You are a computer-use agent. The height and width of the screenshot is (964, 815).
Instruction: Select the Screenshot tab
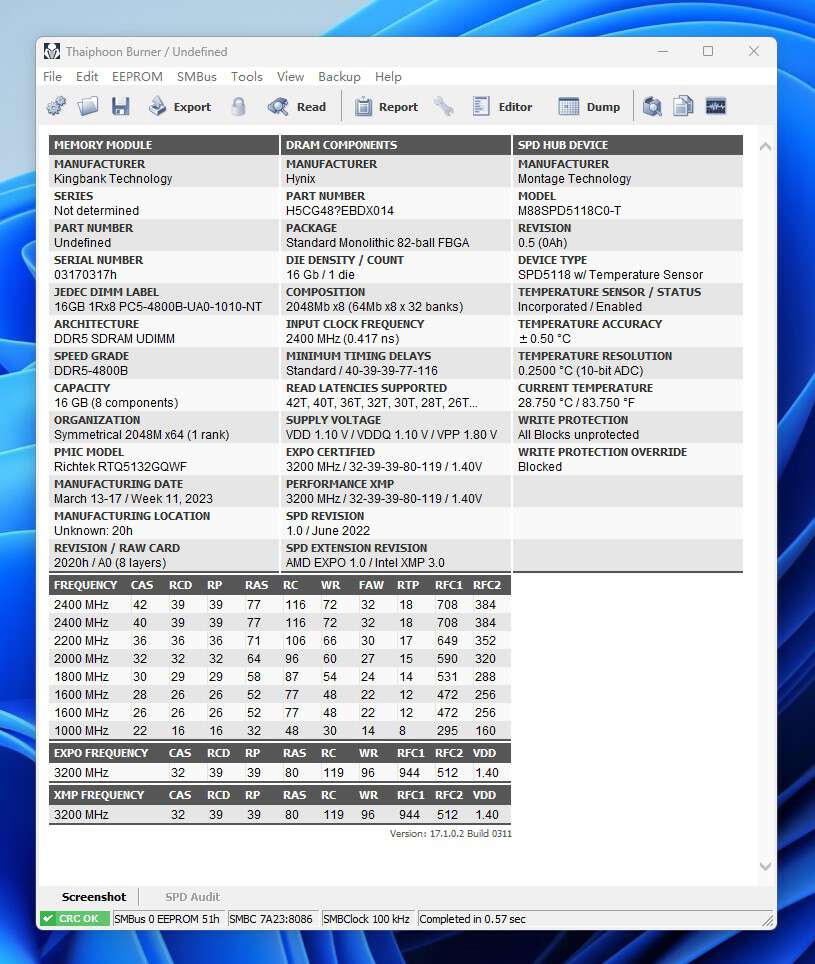click(x=94, y=897)
